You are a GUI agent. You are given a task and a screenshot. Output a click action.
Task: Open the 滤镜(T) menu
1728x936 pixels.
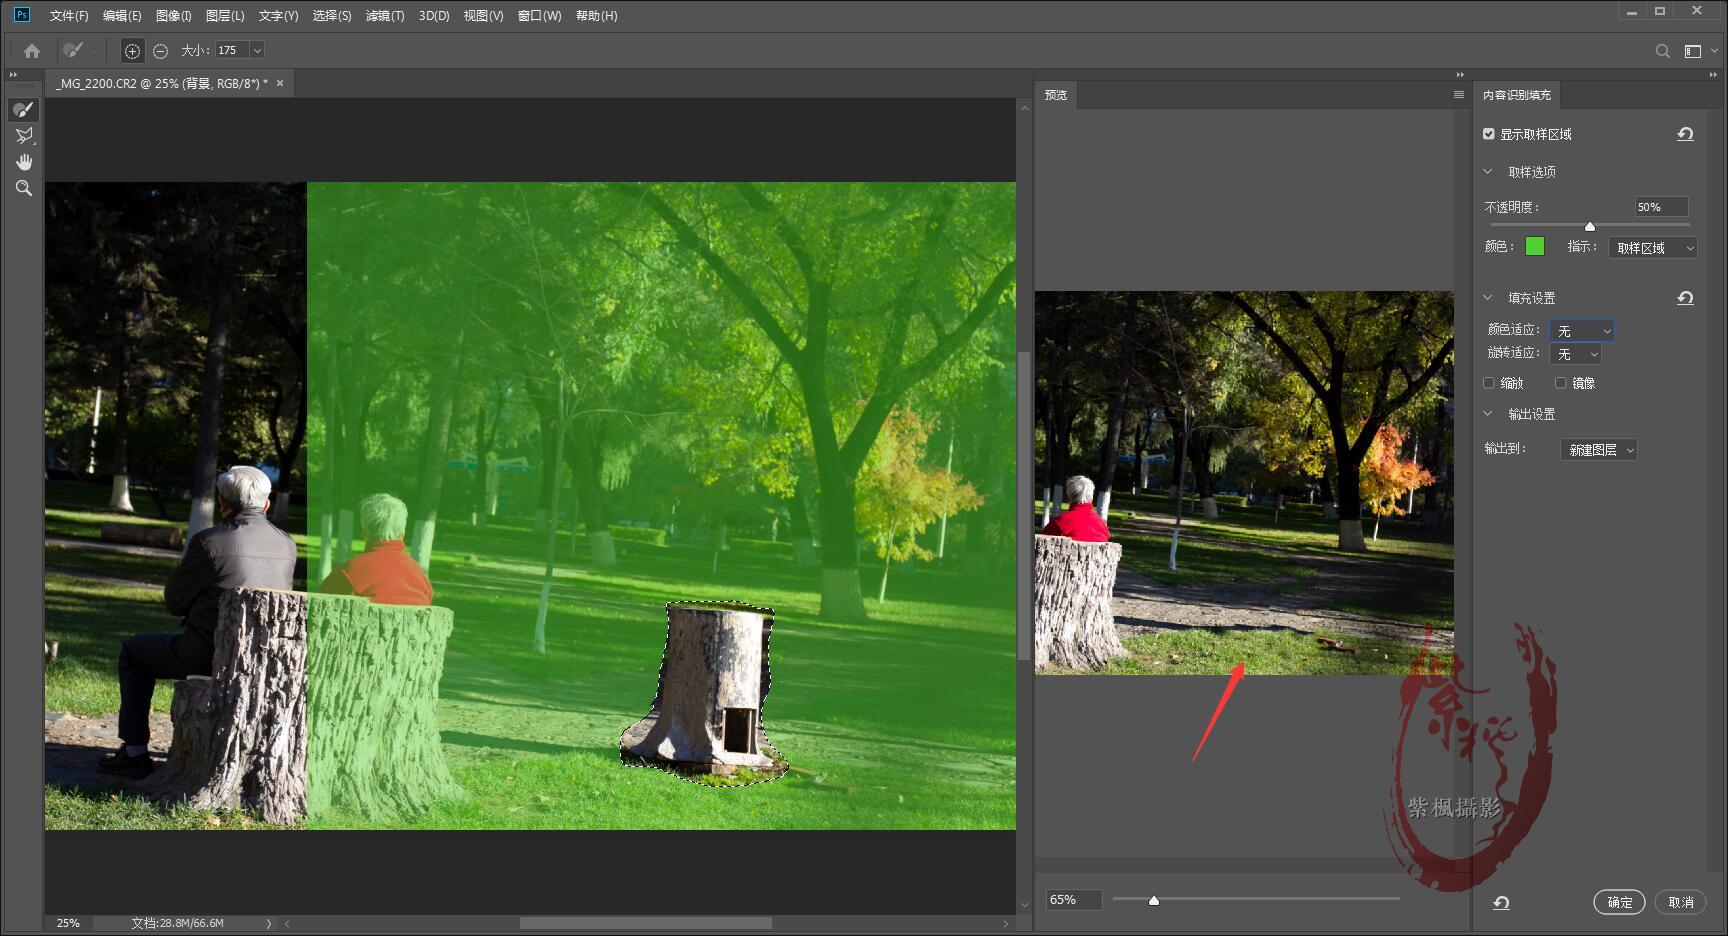point(384,16)
